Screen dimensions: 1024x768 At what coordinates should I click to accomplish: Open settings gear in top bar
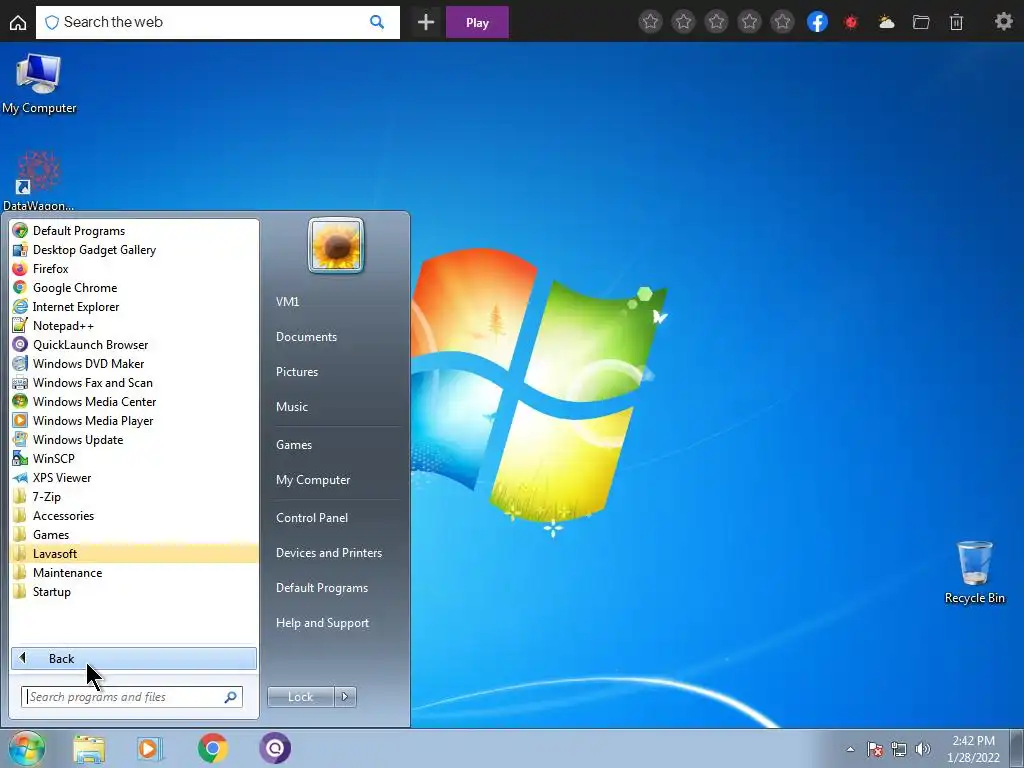1003,22
